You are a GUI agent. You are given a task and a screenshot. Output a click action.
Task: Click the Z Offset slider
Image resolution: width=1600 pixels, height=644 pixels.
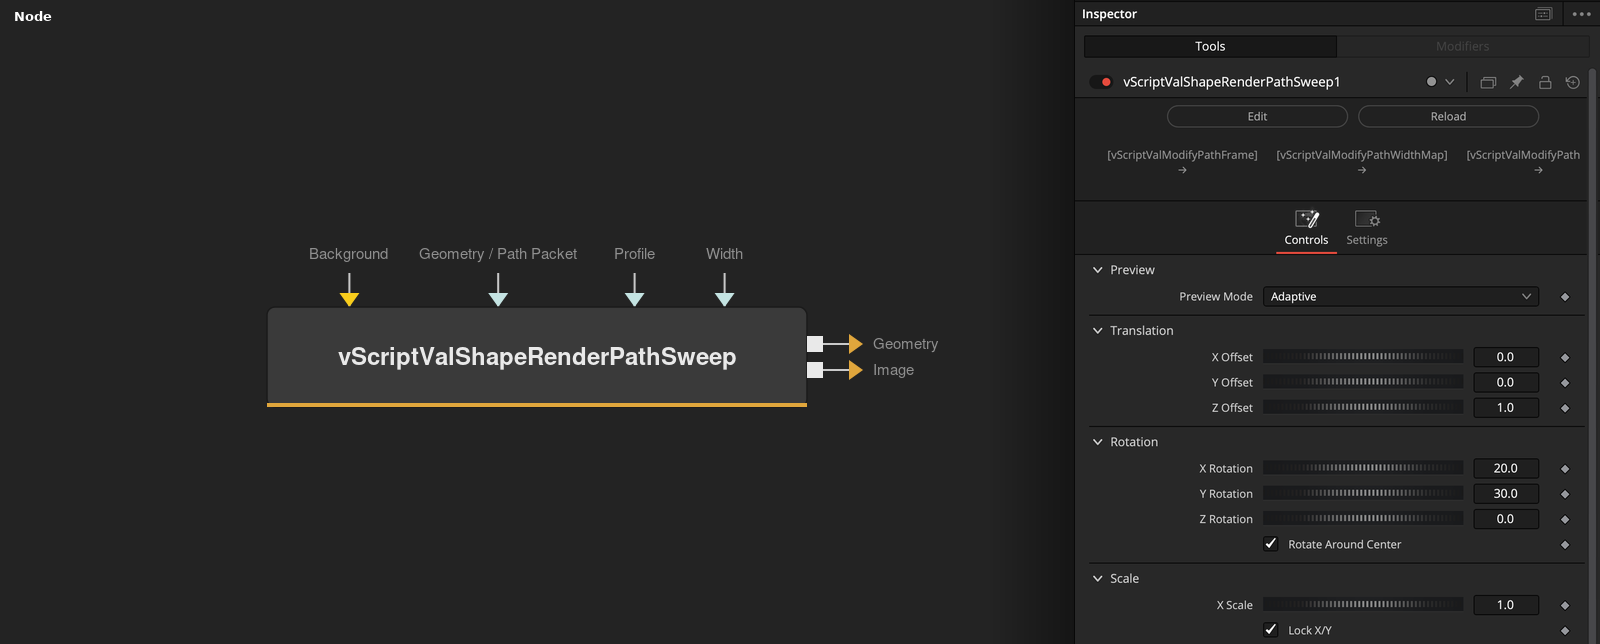(x=1362, y=407)
